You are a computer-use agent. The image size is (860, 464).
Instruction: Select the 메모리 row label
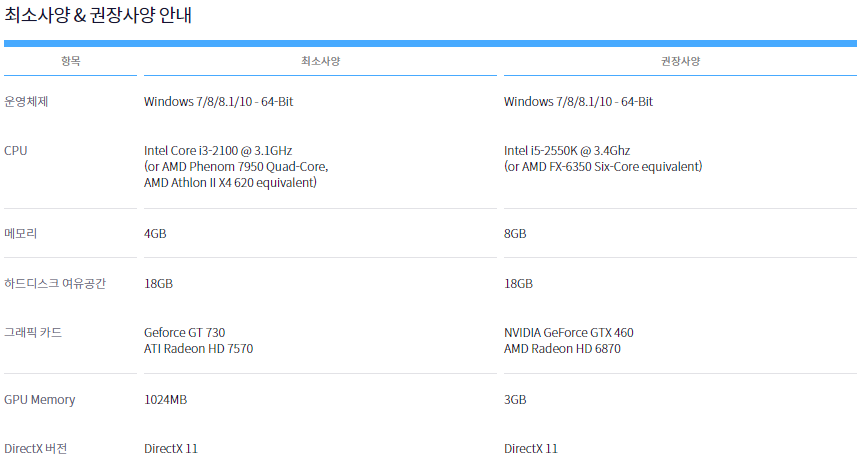(x=21, y=233)
